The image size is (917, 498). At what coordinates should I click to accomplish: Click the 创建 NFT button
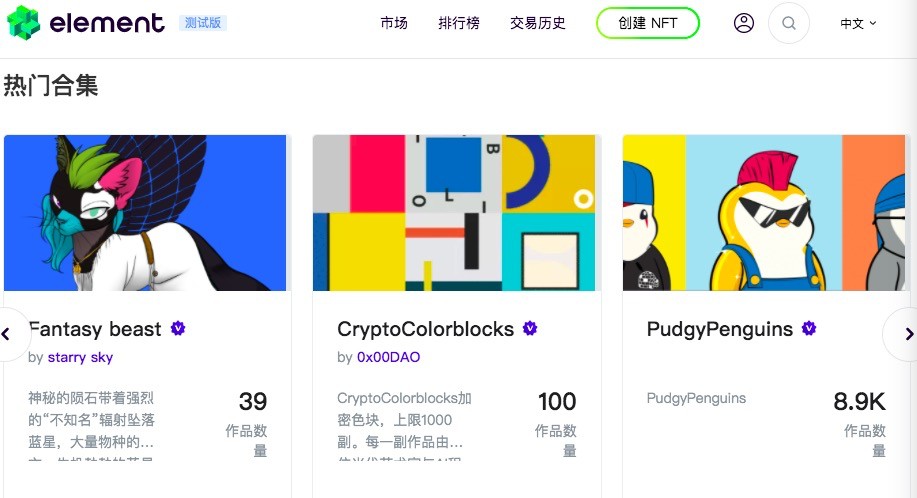coord(647,23)
